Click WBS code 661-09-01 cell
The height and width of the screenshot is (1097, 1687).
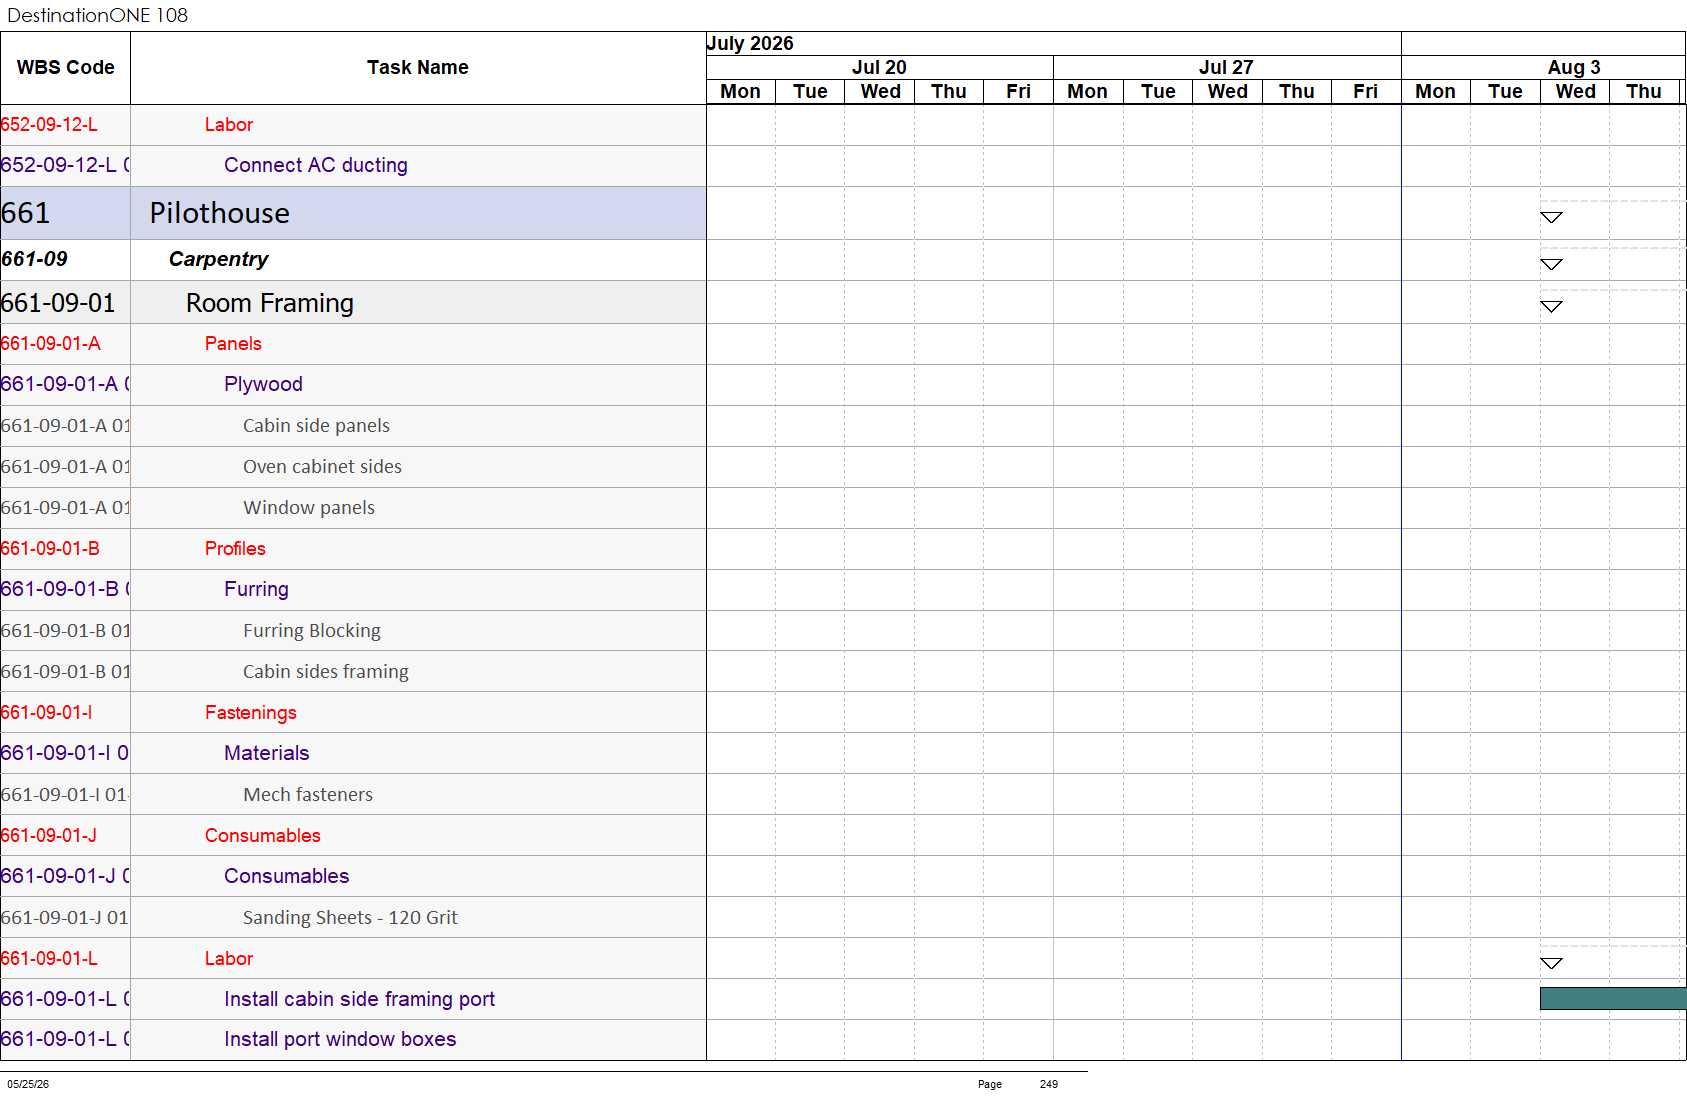(65, 302)
